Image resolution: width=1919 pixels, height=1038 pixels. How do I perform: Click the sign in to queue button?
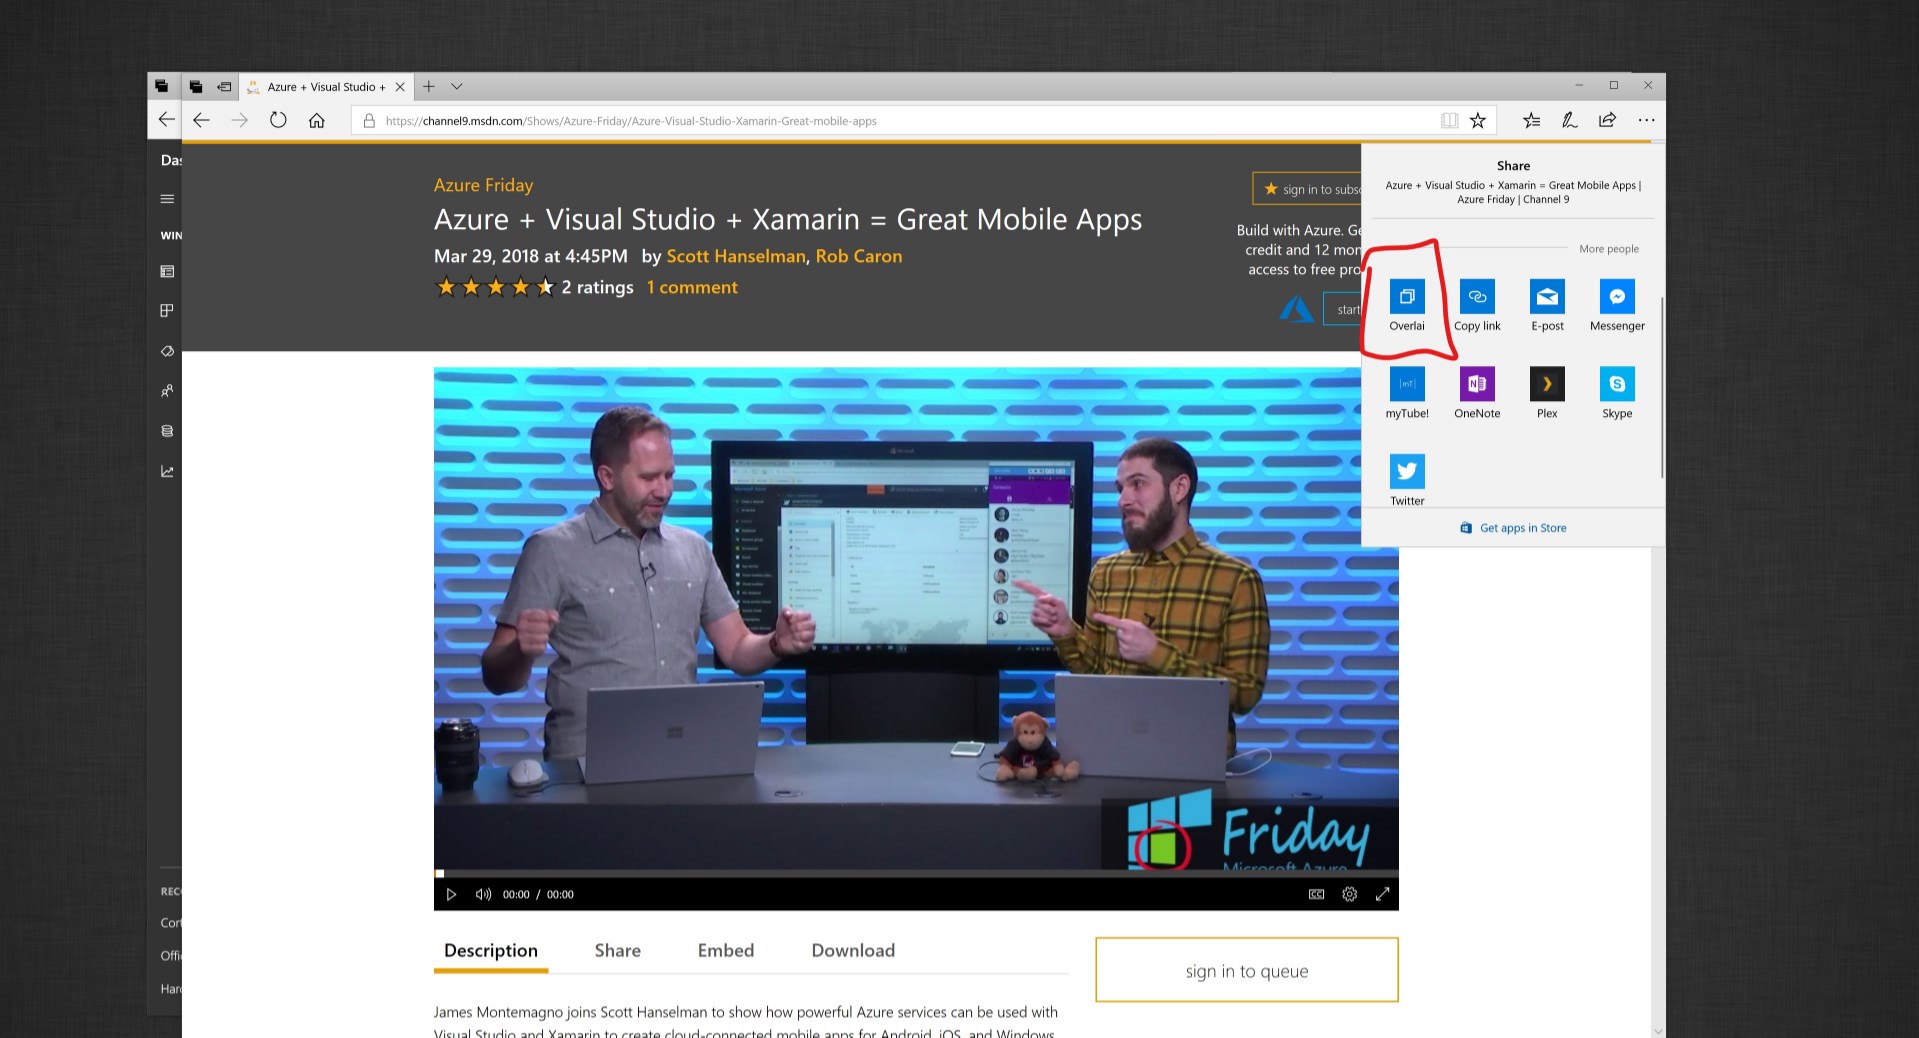[x=1247, y=970]
